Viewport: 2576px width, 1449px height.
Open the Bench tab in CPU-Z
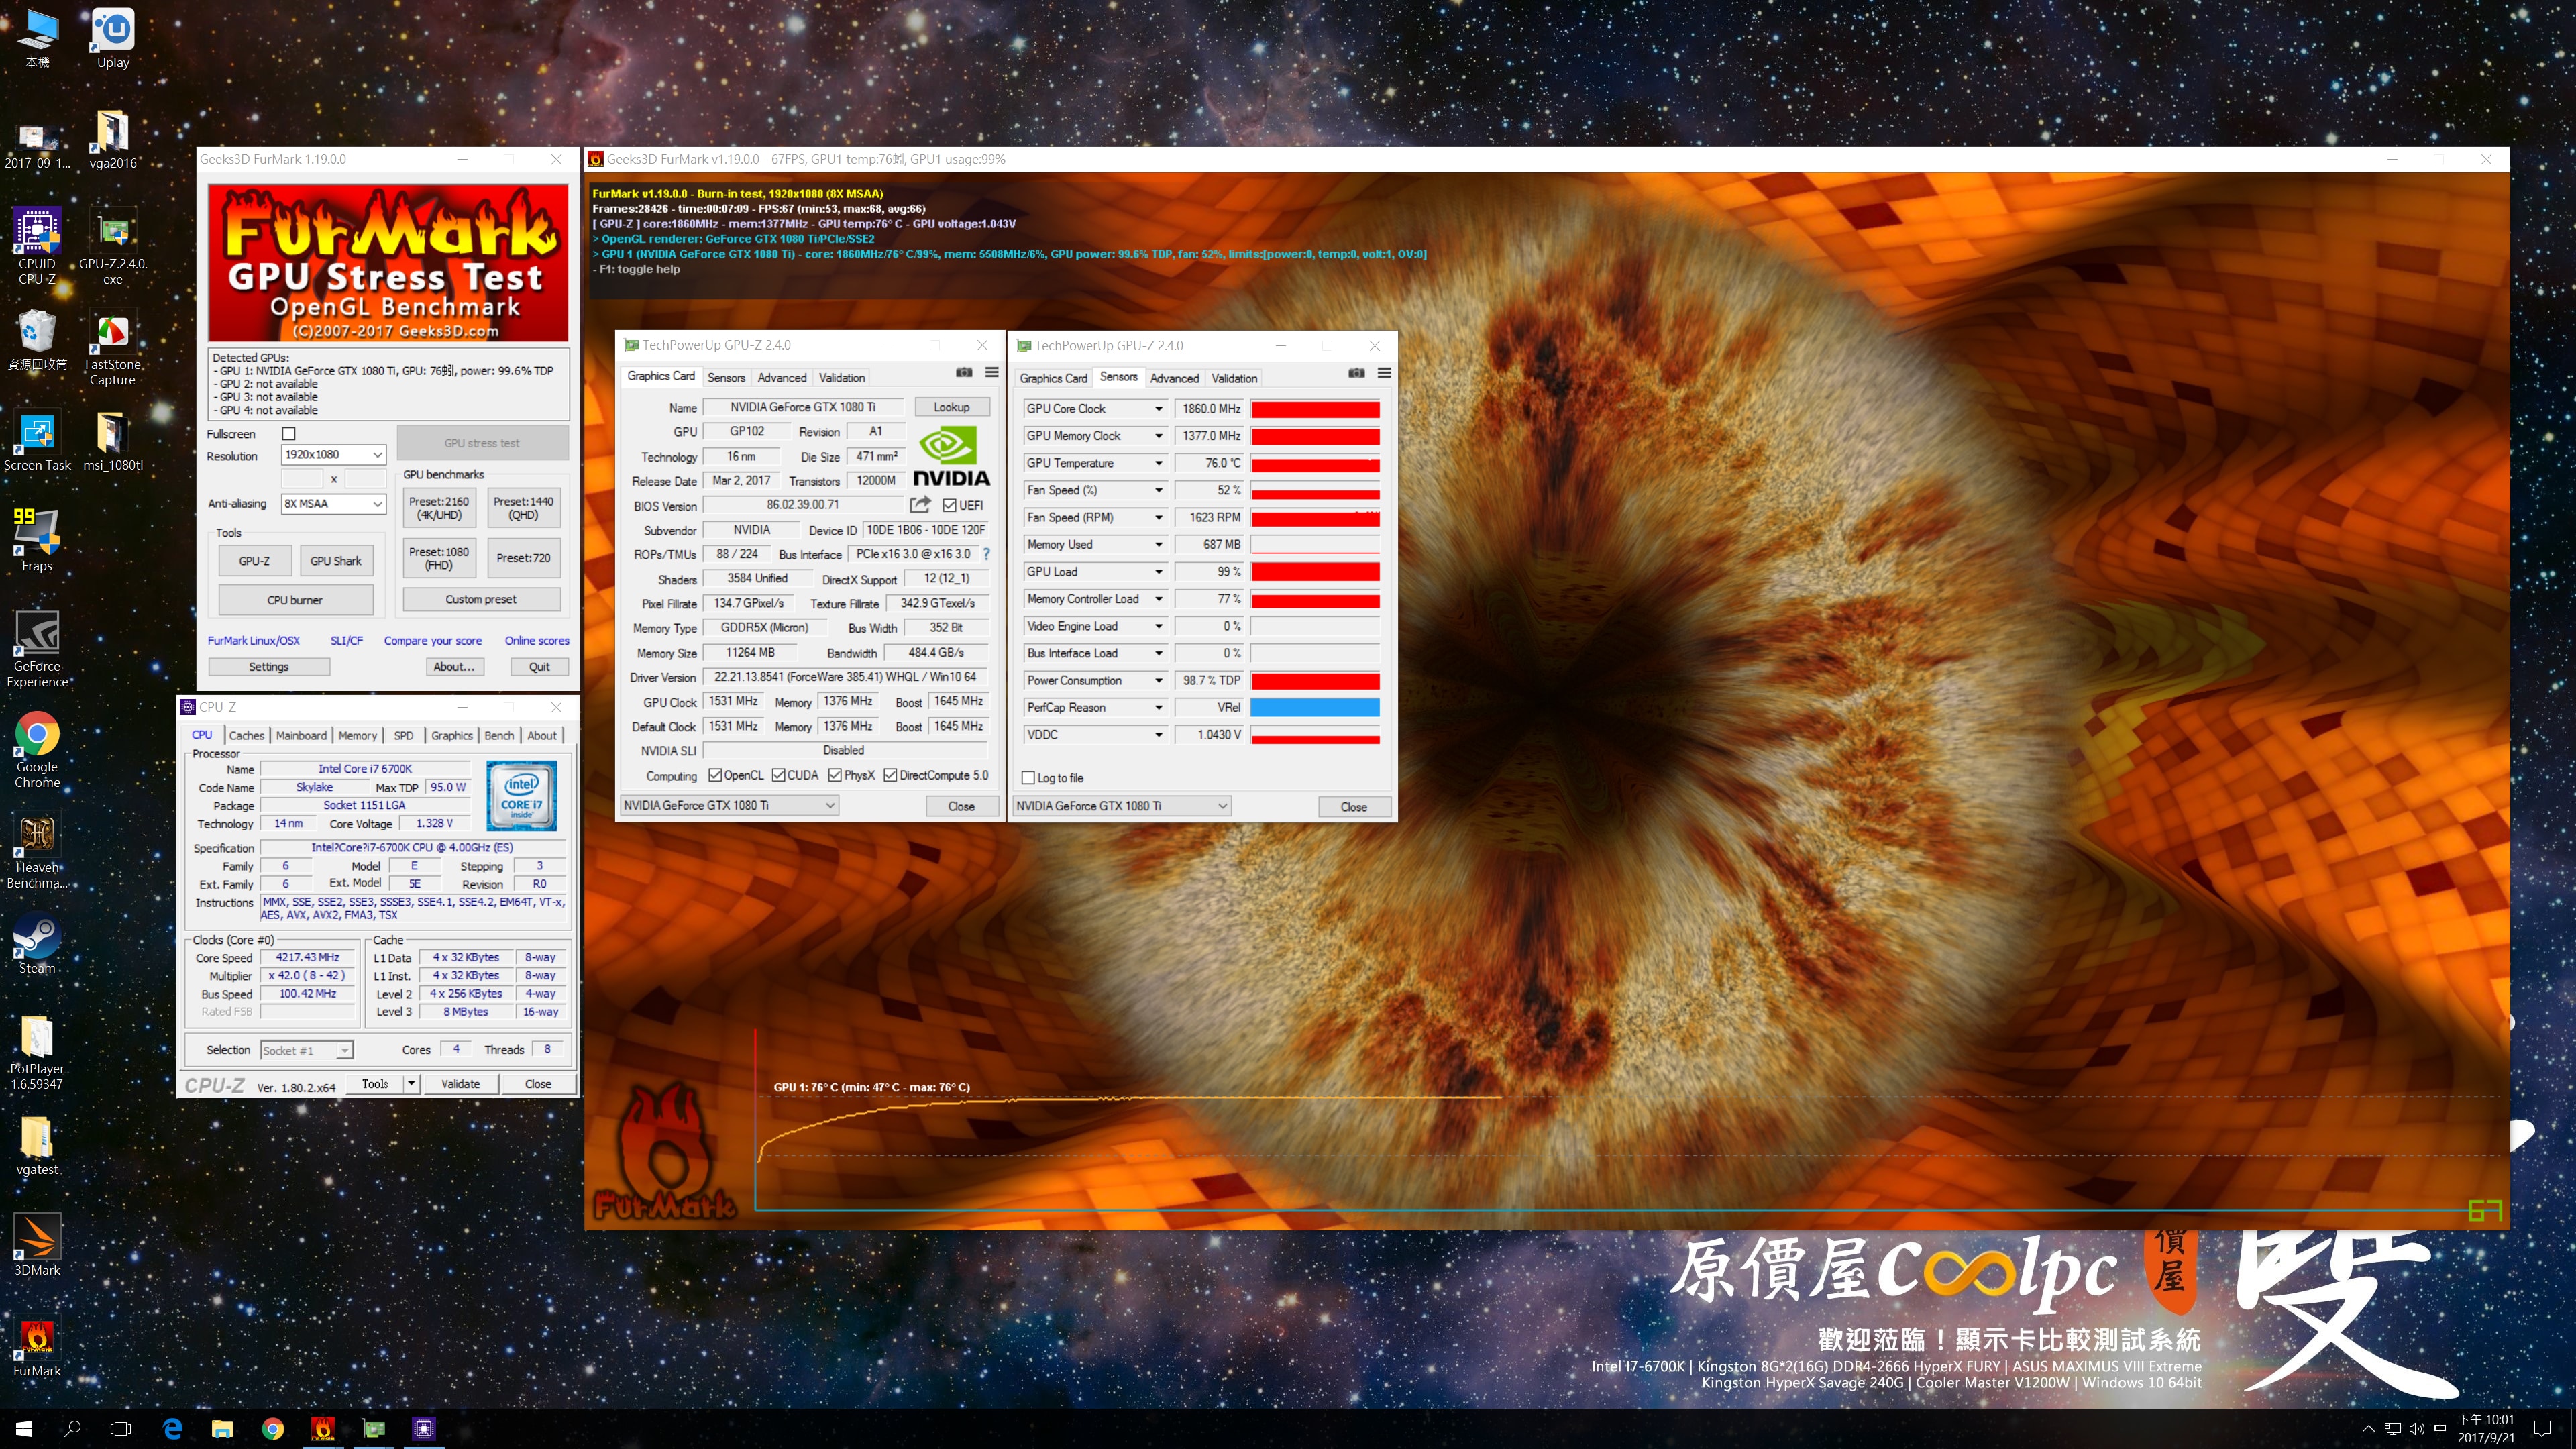coord(499,735)
